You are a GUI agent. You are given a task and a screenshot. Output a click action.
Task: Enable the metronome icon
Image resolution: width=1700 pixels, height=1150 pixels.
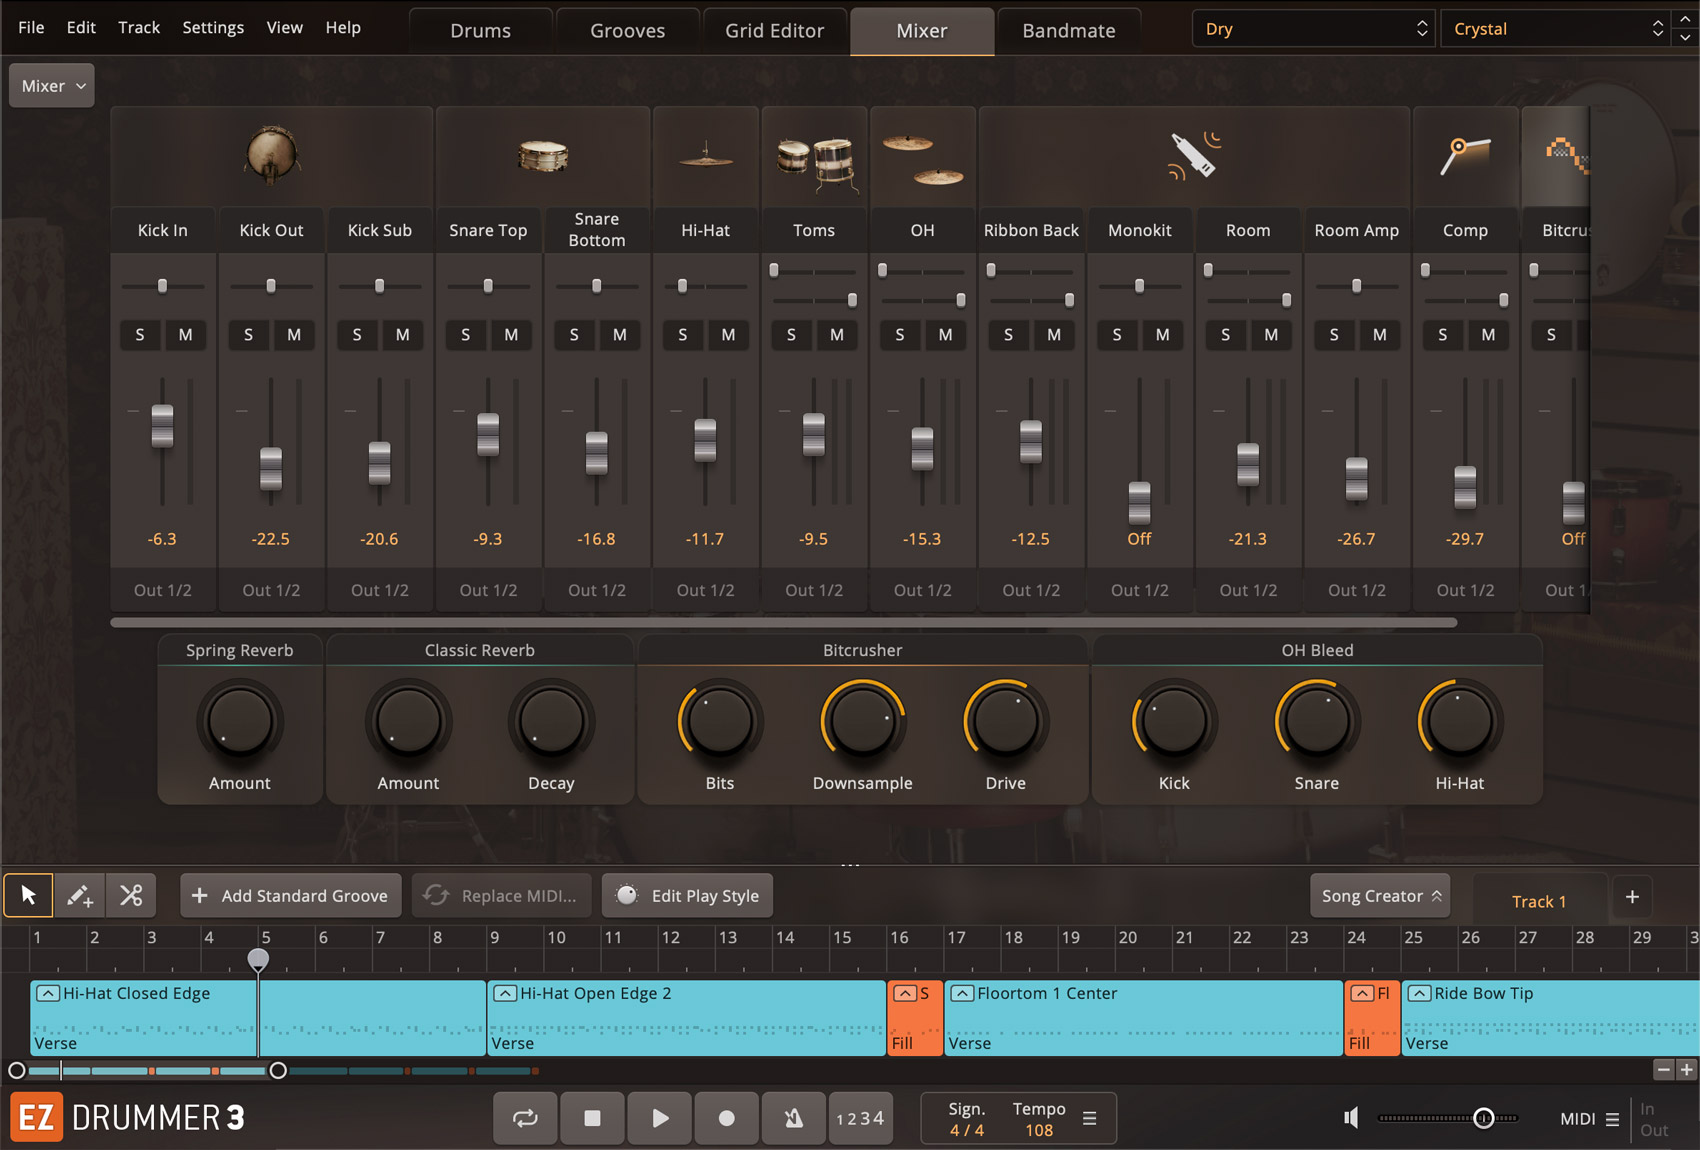[x=794, y=1118]
